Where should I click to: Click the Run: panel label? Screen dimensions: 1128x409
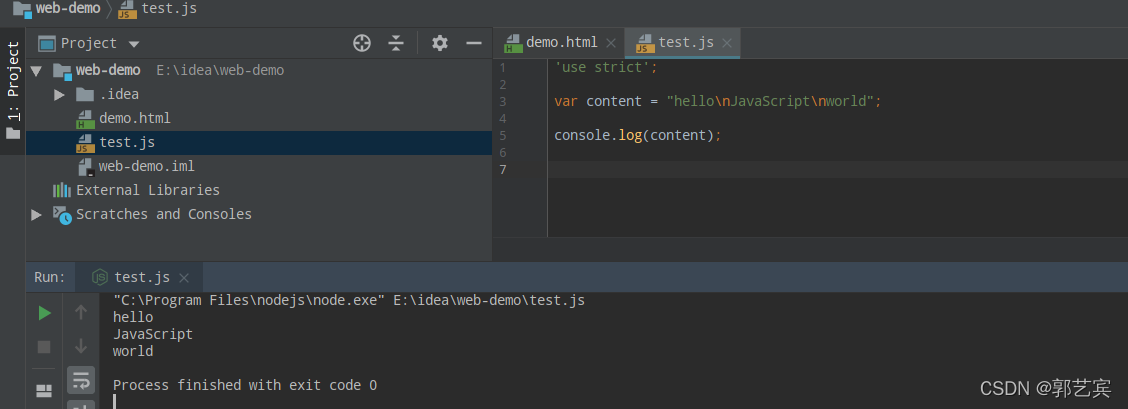[x=50, y=277]
